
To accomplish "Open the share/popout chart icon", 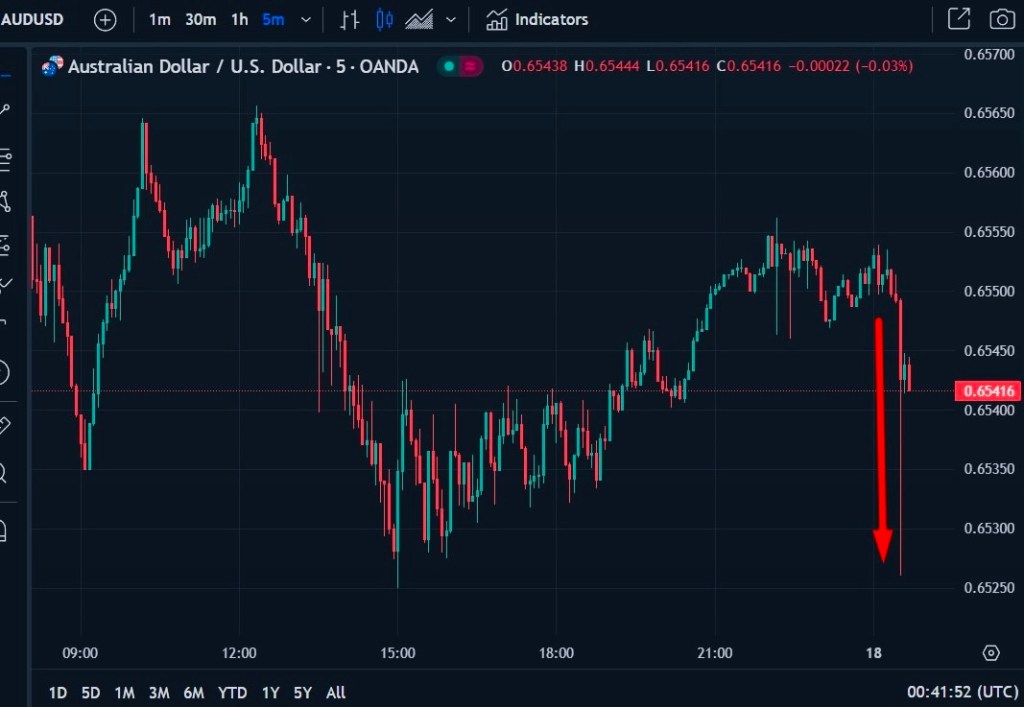I will click(958, 19).
